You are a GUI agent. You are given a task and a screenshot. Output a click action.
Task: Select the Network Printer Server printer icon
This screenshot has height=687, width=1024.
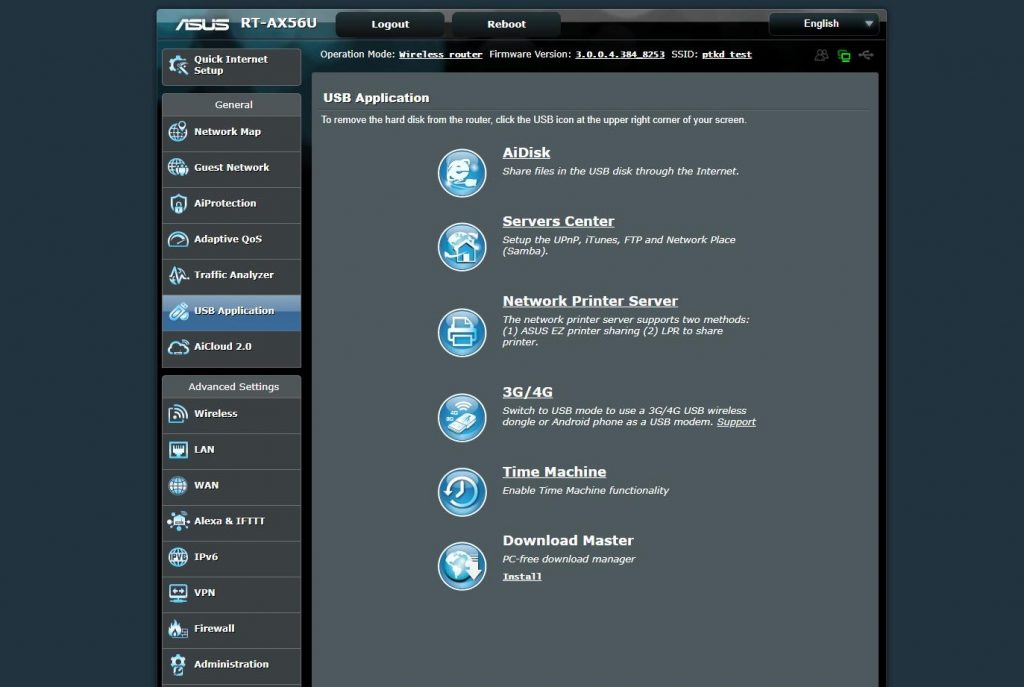tap(462, 332)
